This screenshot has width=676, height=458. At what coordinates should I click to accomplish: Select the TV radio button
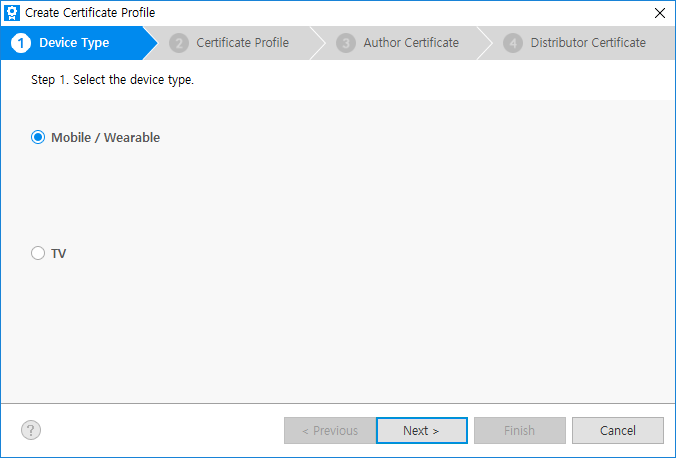tap(38, 254)
